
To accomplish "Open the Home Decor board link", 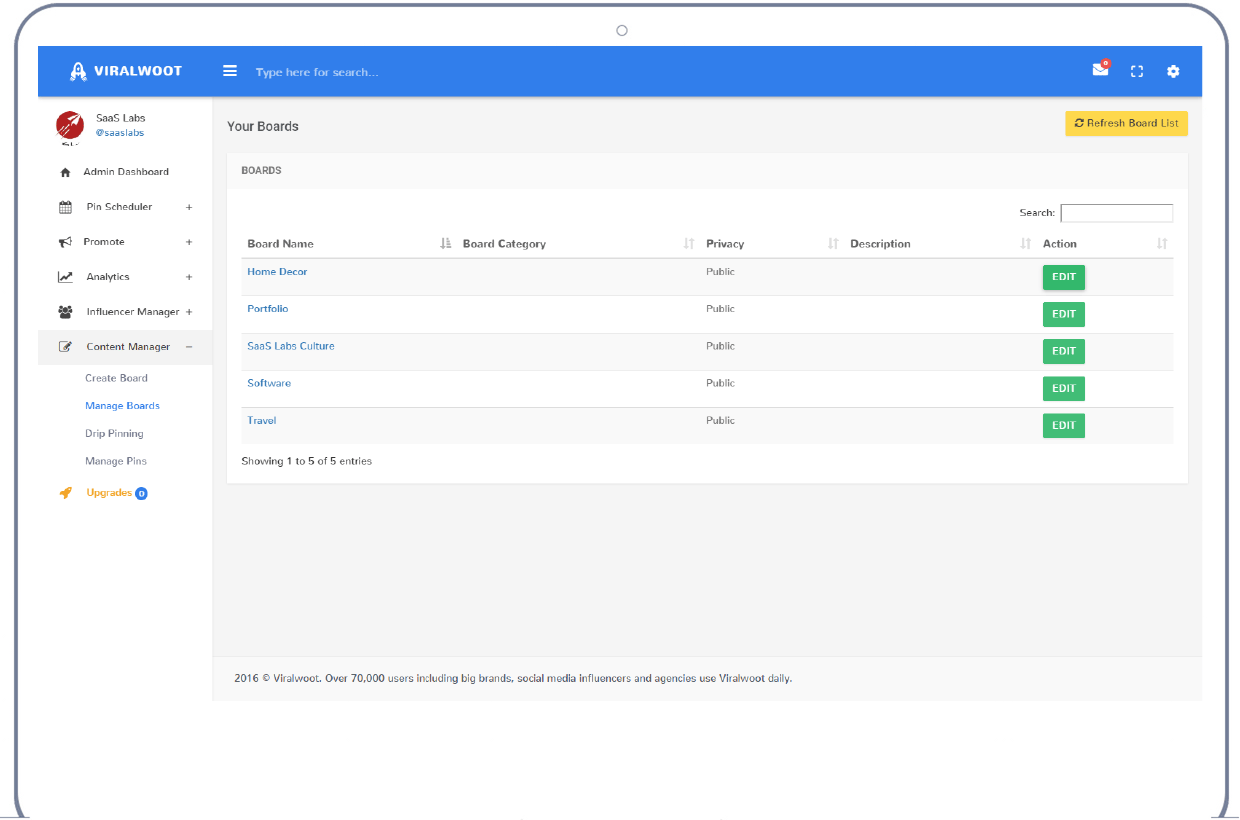I will (x=277, y=272).
